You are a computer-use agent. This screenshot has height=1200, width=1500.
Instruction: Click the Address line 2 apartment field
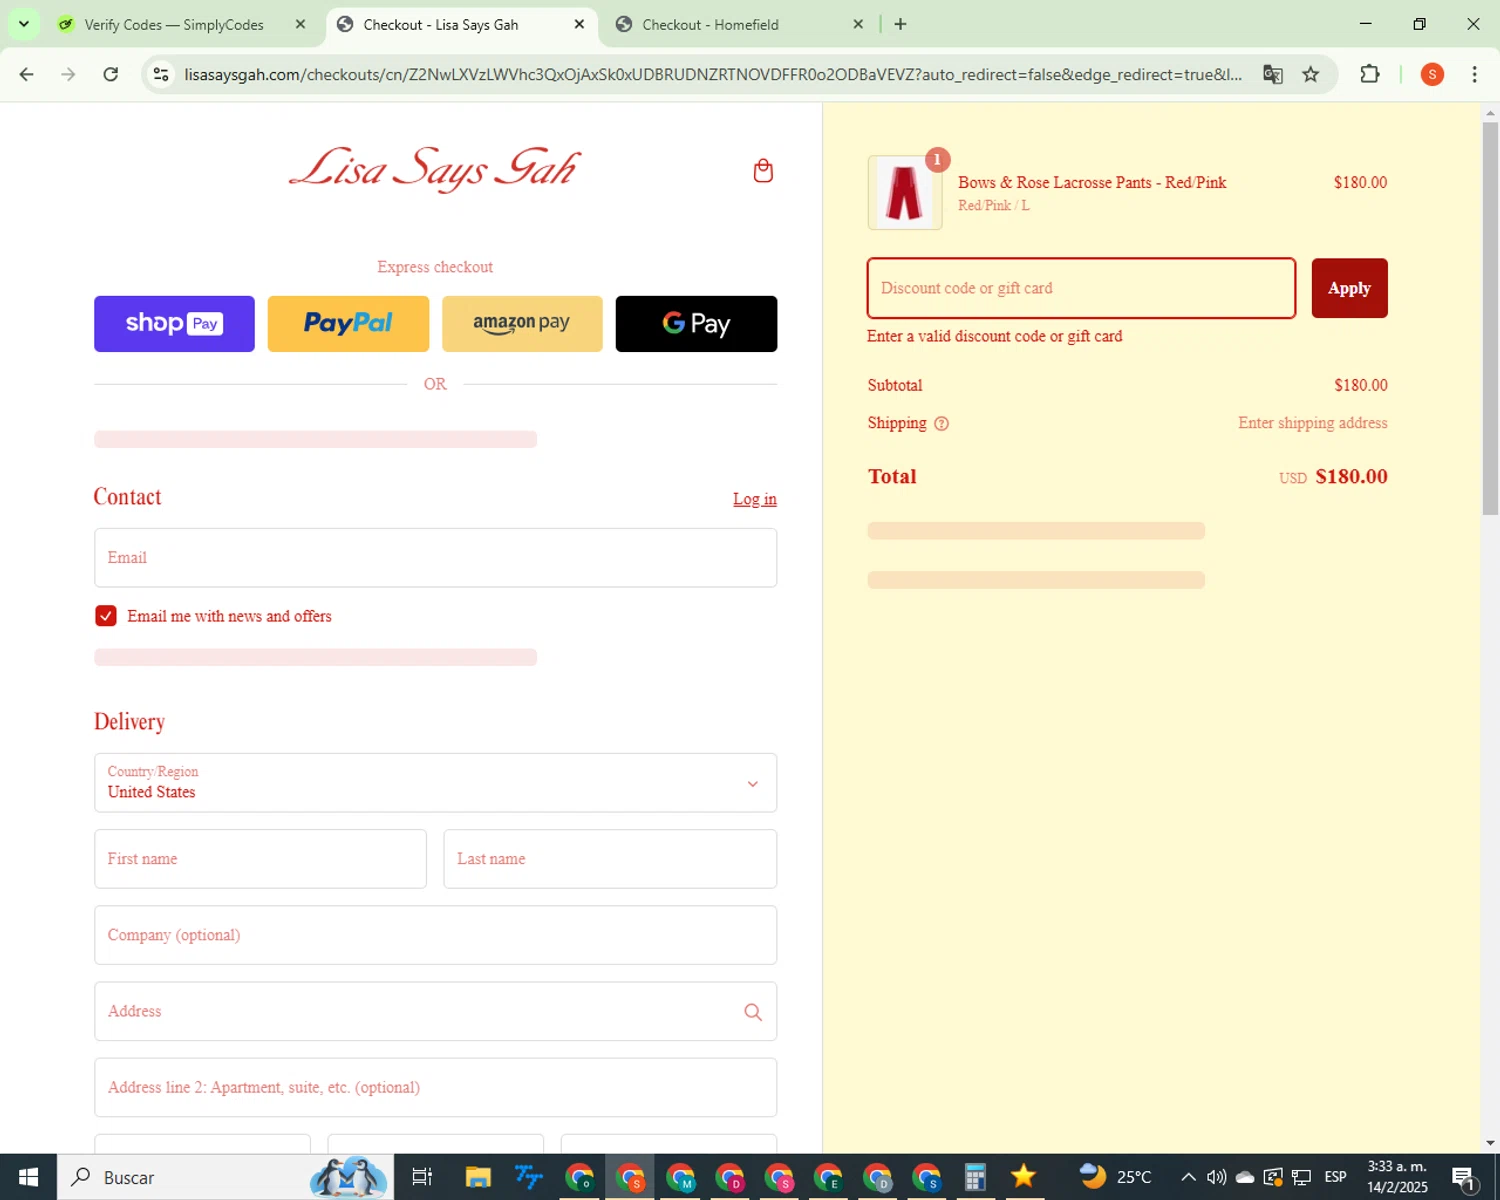435,1087
